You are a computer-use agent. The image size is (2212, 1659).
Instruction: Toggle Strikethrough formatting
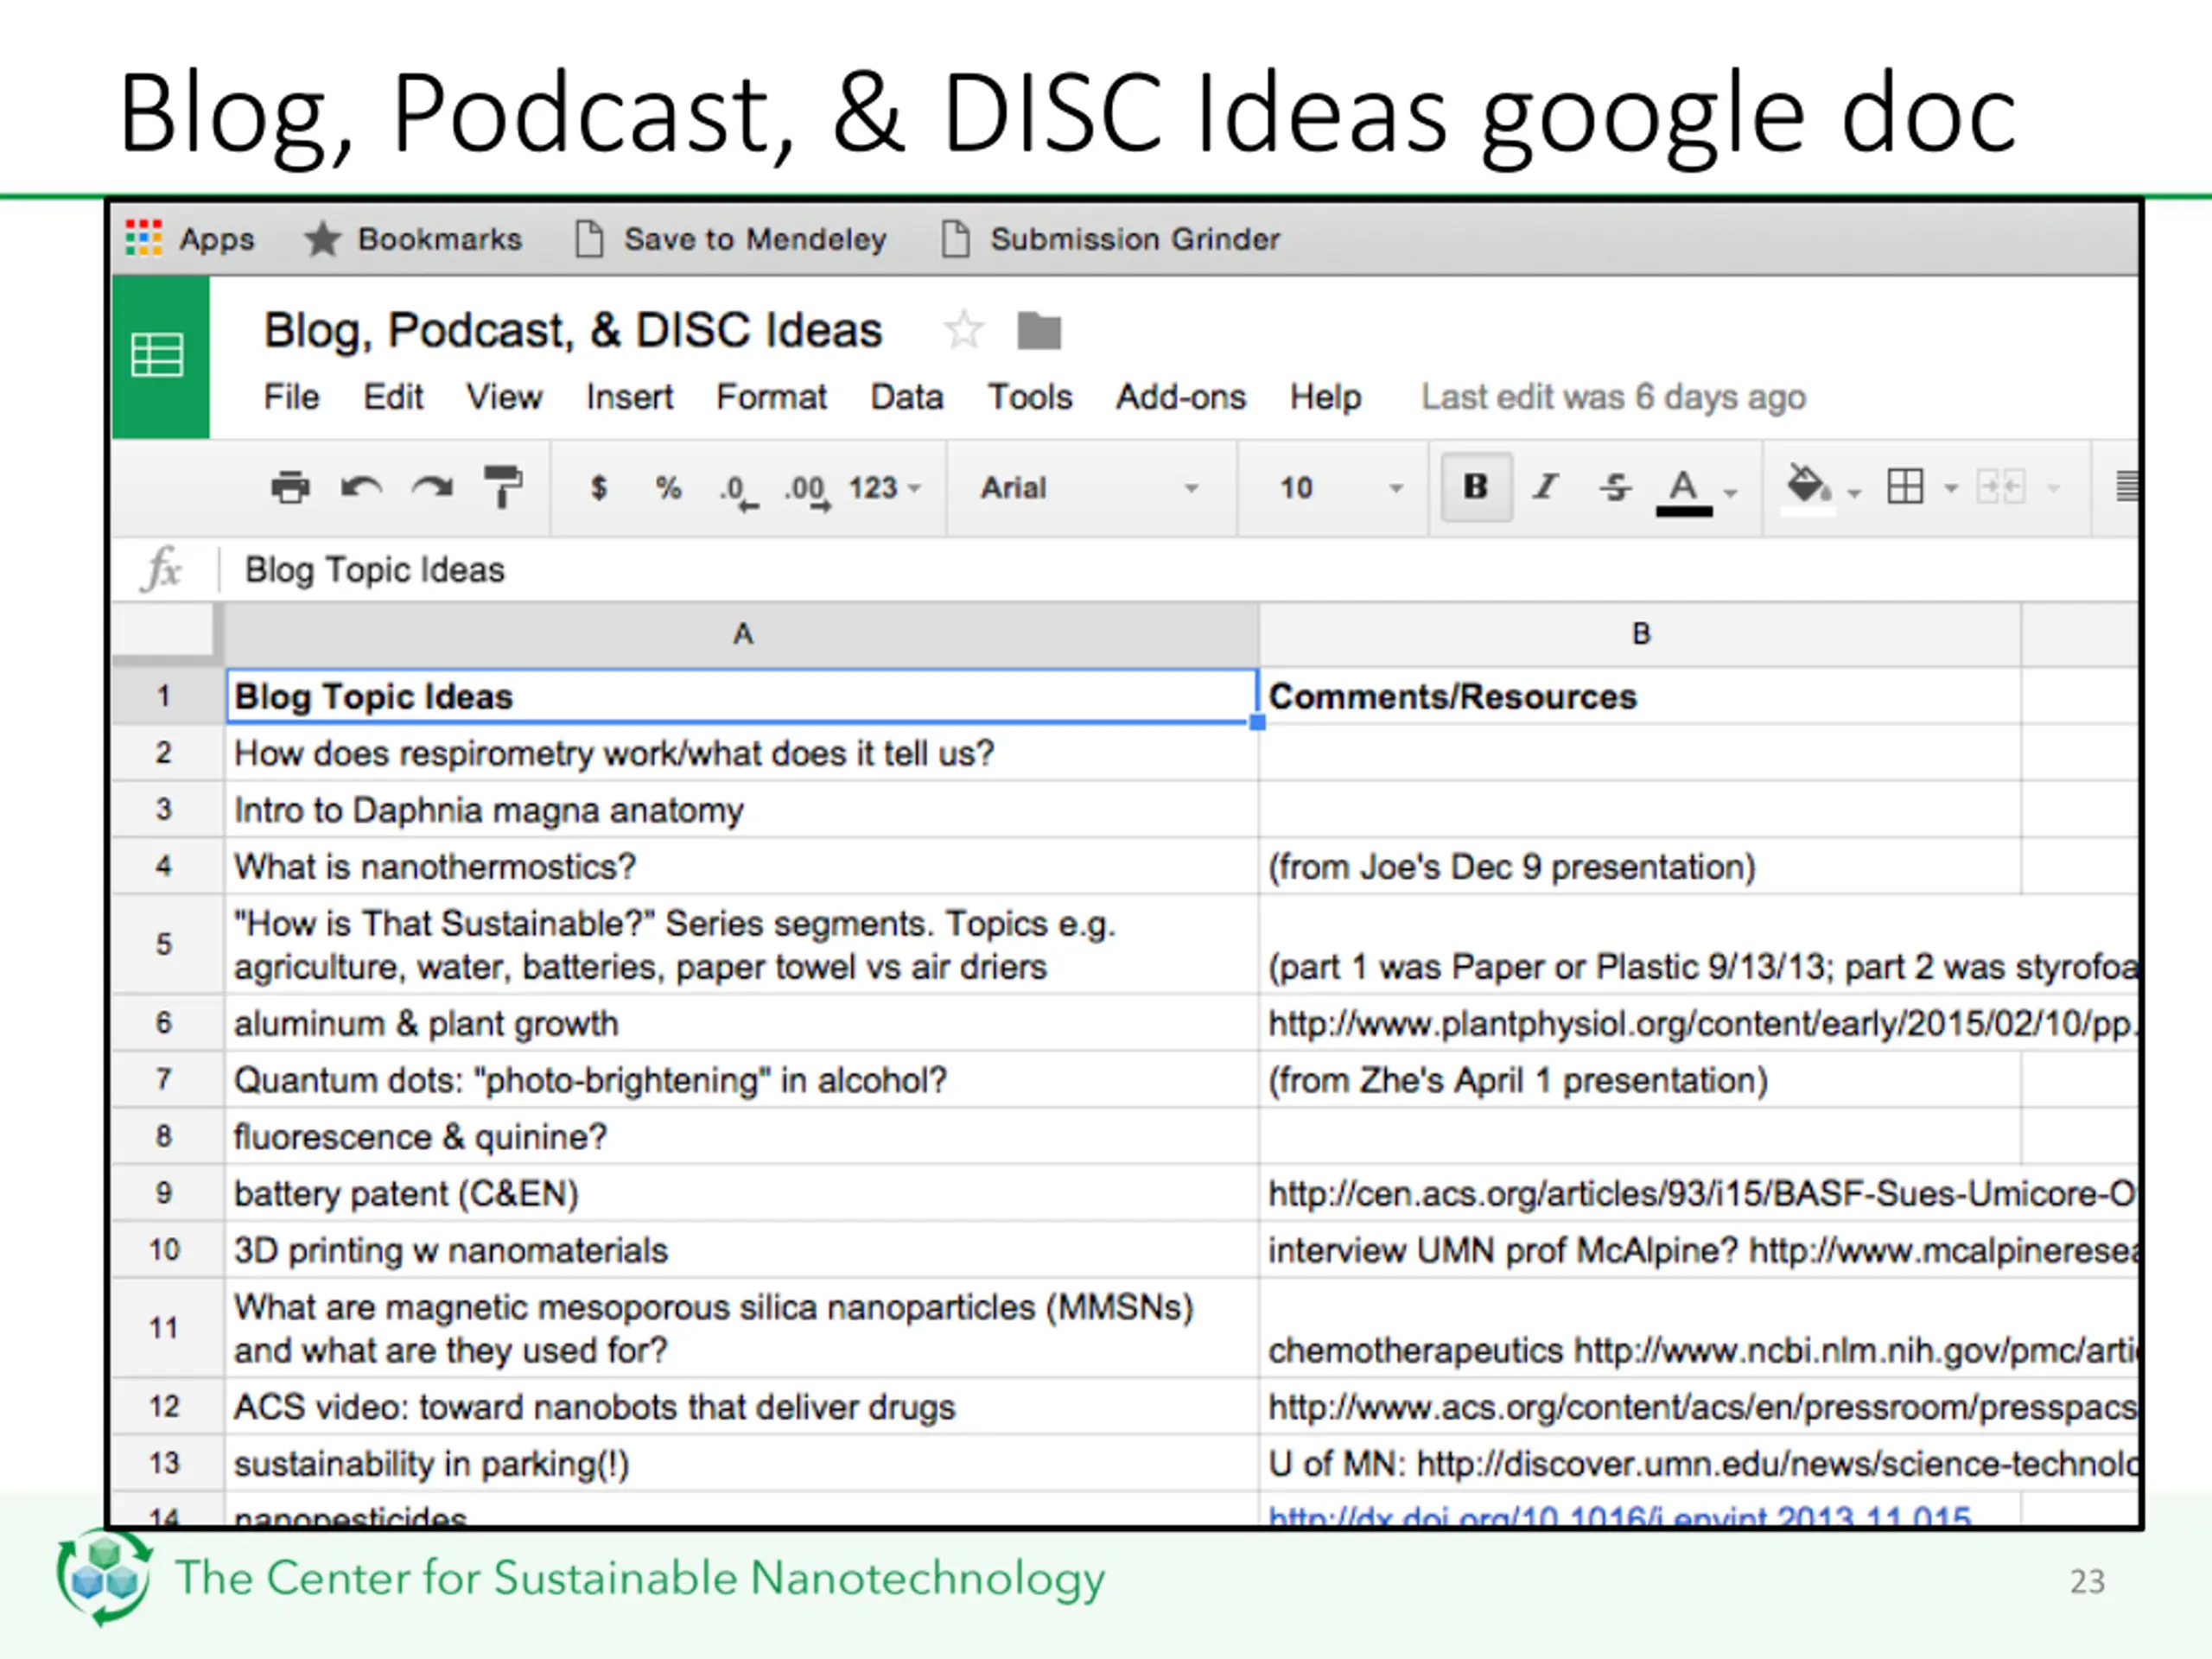coord(1615,487)
